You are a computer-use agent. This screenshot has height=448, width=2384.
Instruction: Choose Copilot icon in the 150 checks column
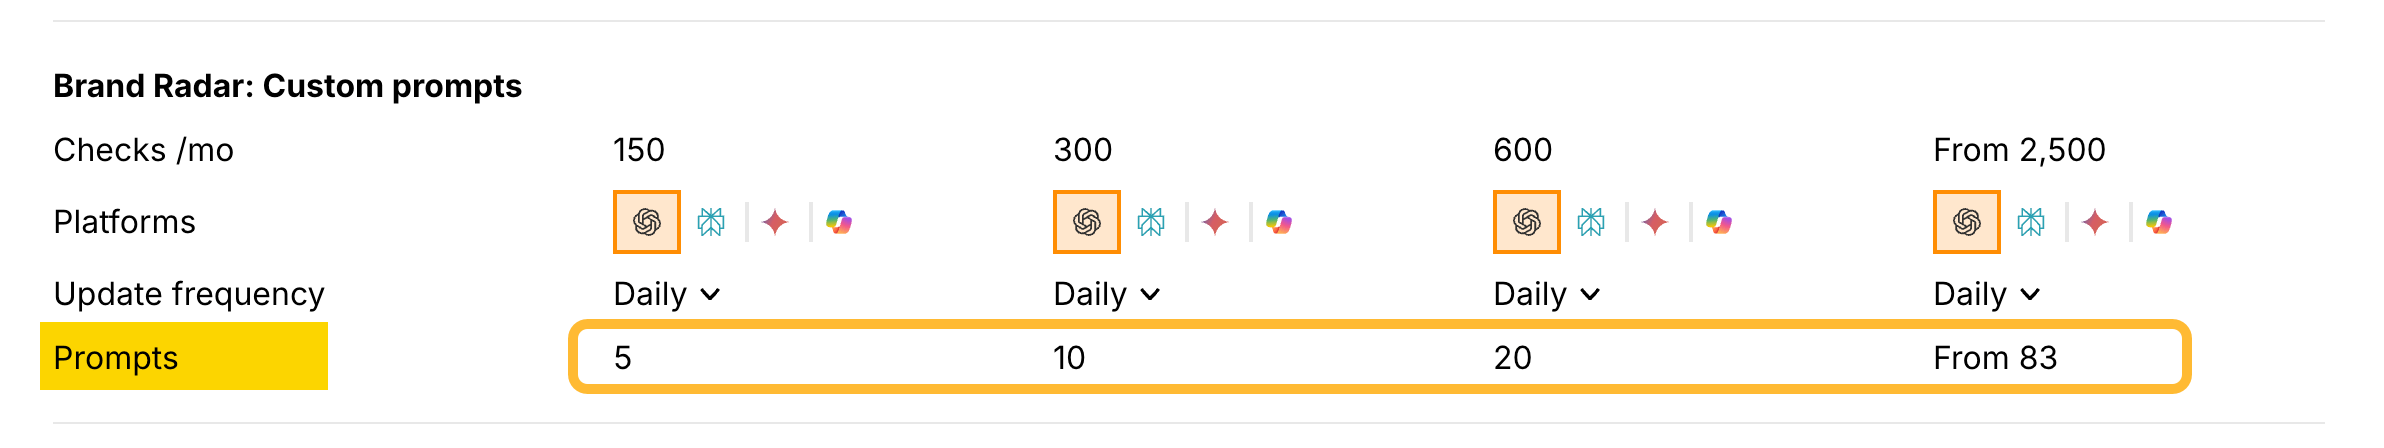[x=839, y=222]
